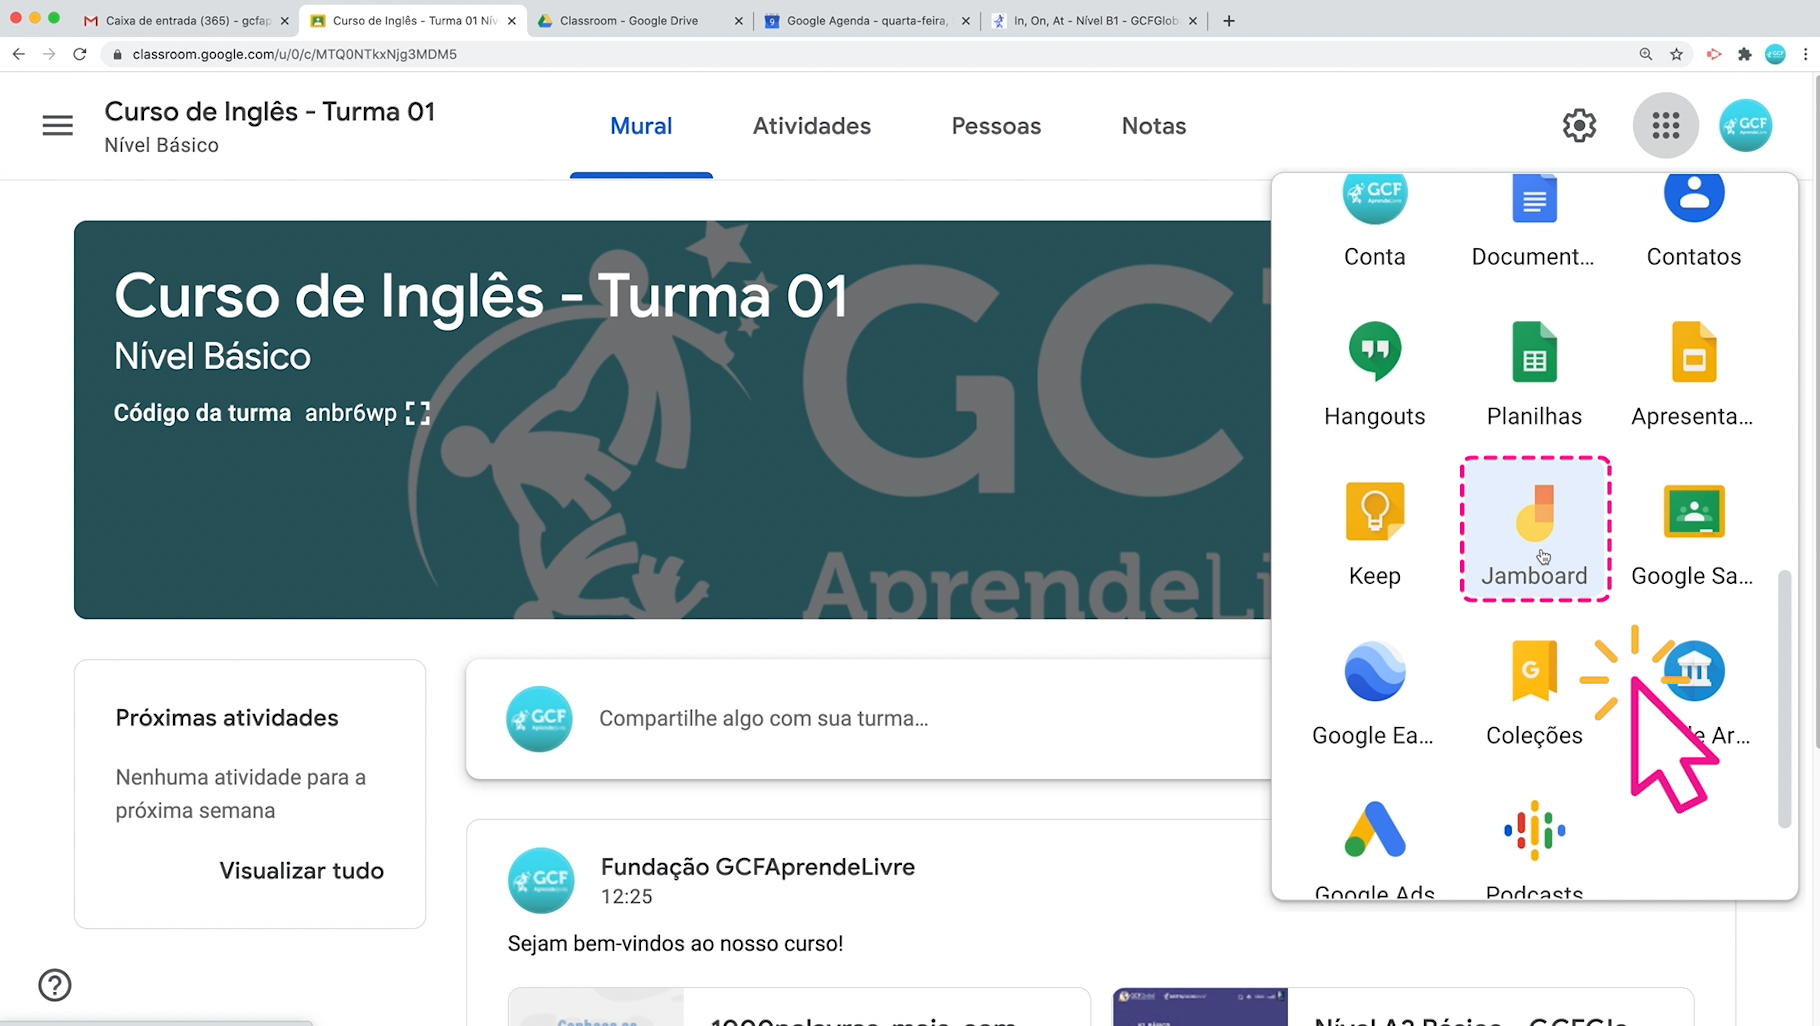Open the Nível A2 Básico attachment thumbnail
Screen dimensions: 1820x1026
pos(1199,1007)
